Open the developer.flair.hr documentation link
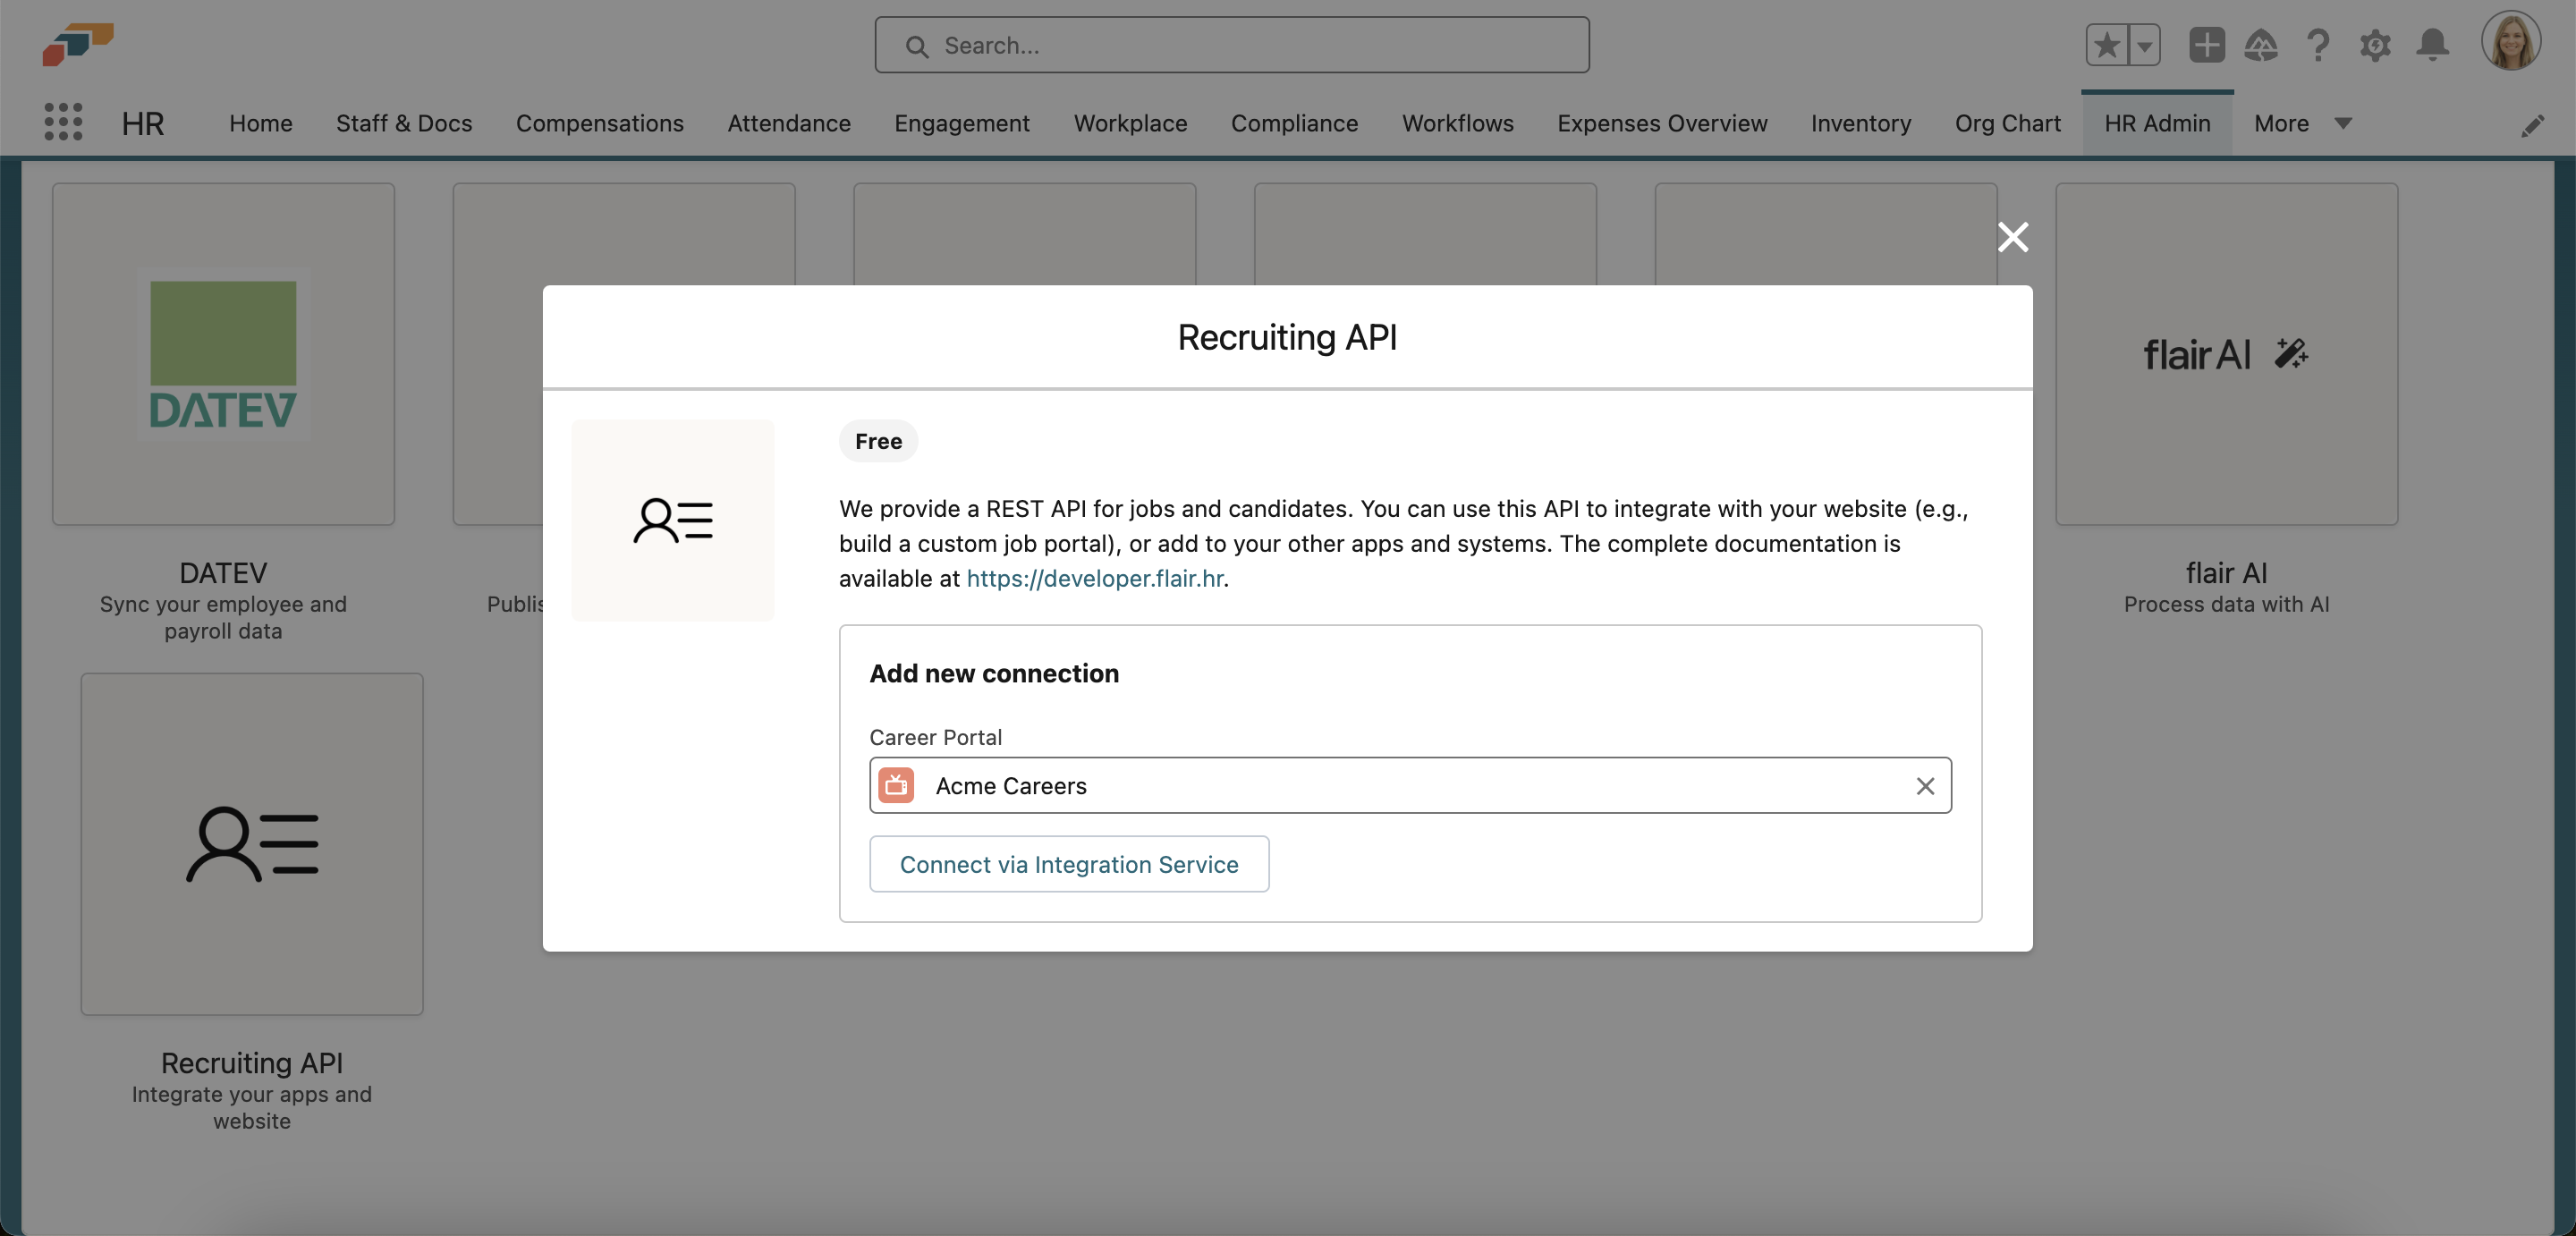Screen dimensions: 2576x1236 [x=1095, y=578]
